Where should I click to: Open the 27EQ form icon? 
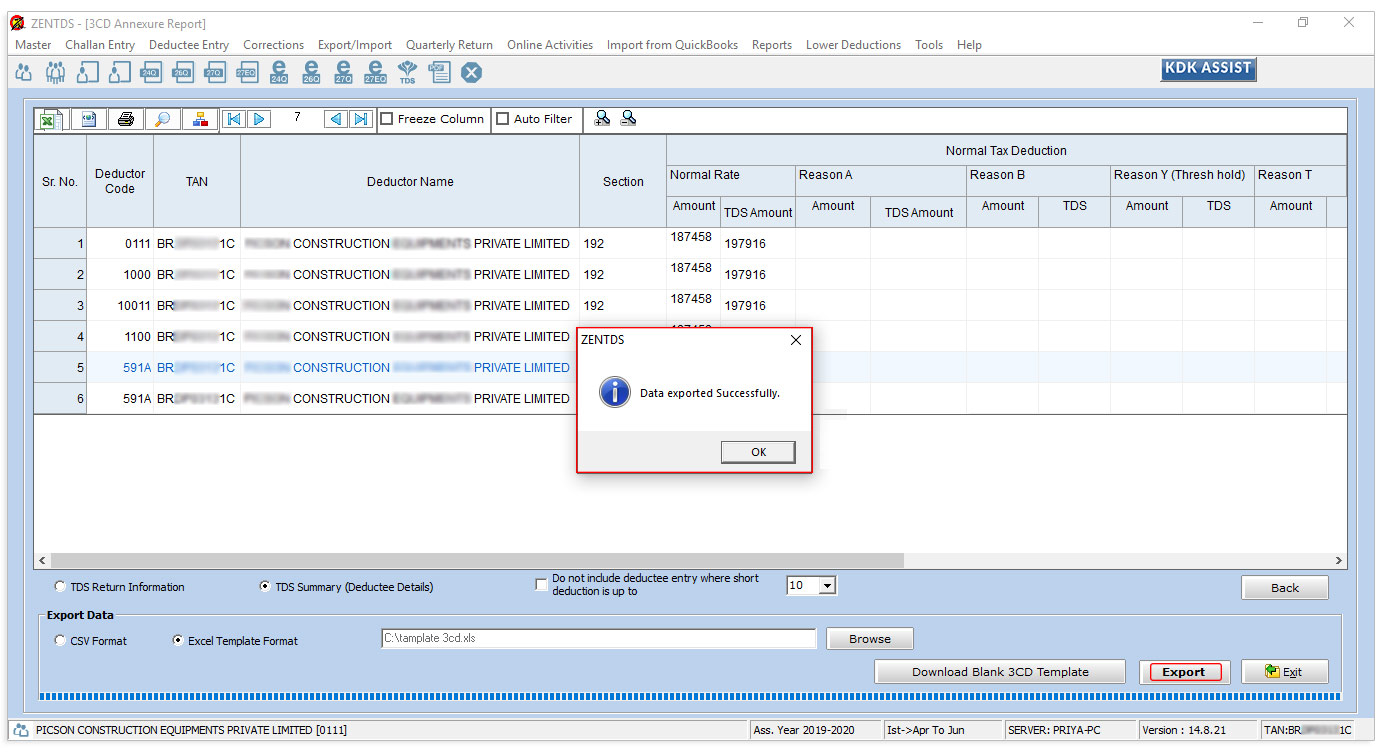pyautogui.click(x=247, y=72)
